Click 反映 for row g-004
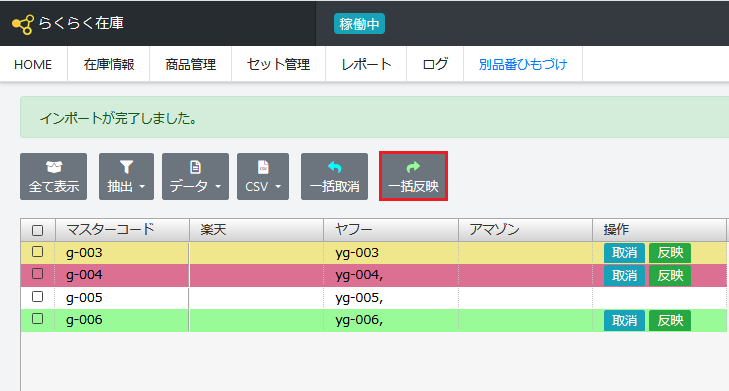Viewport: 729px width, 391px height. 670,276
